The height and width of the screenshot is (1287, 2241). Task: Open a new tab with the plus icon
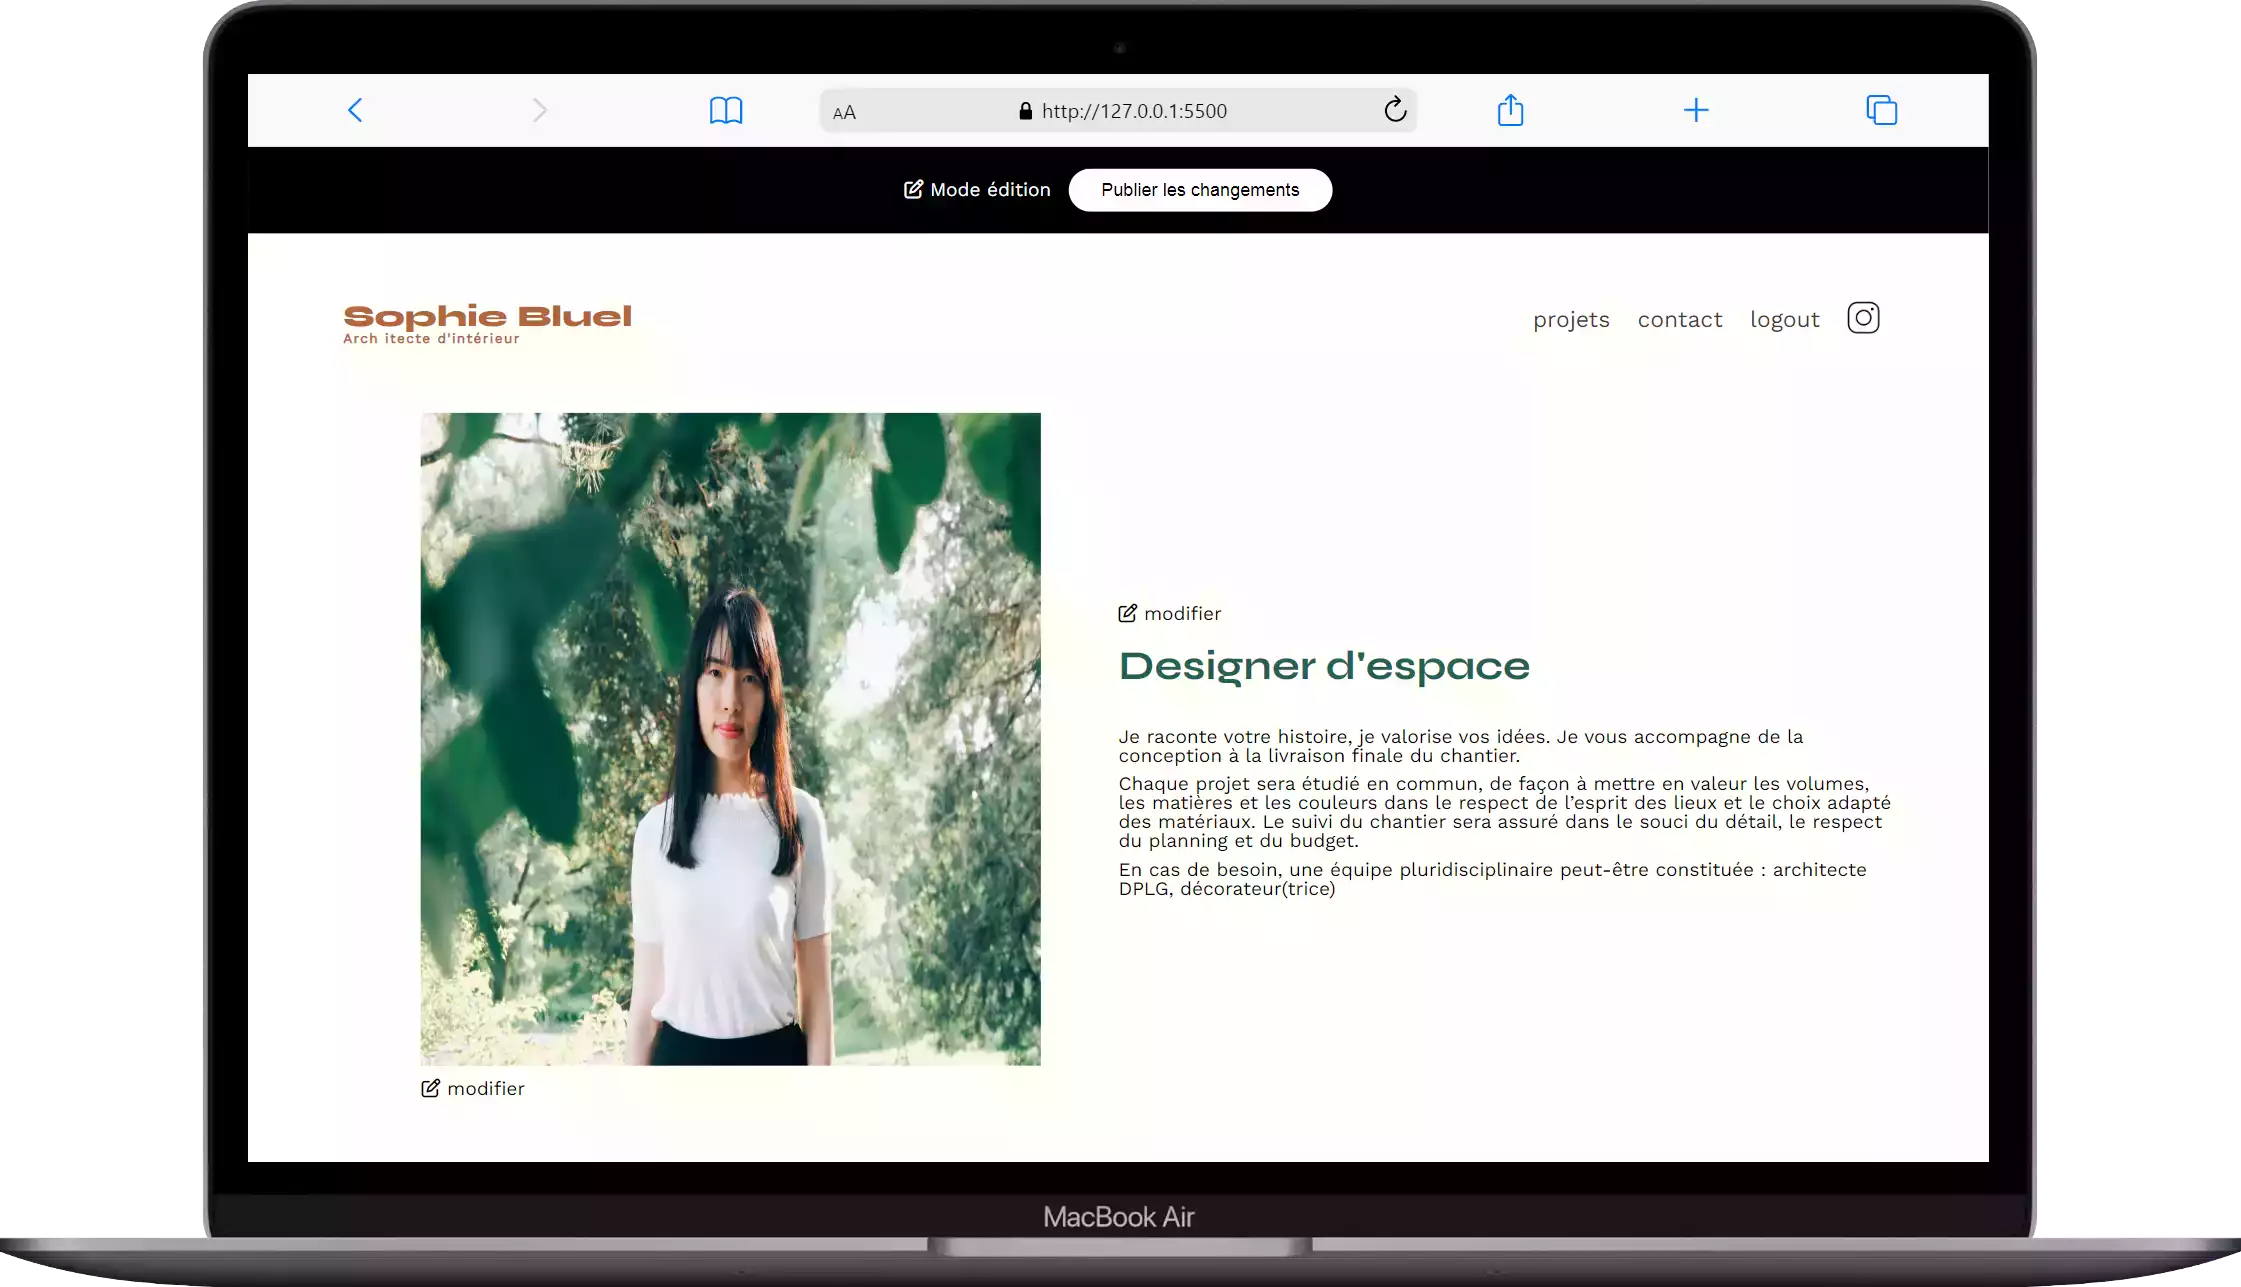click(x=1696, y=110)
